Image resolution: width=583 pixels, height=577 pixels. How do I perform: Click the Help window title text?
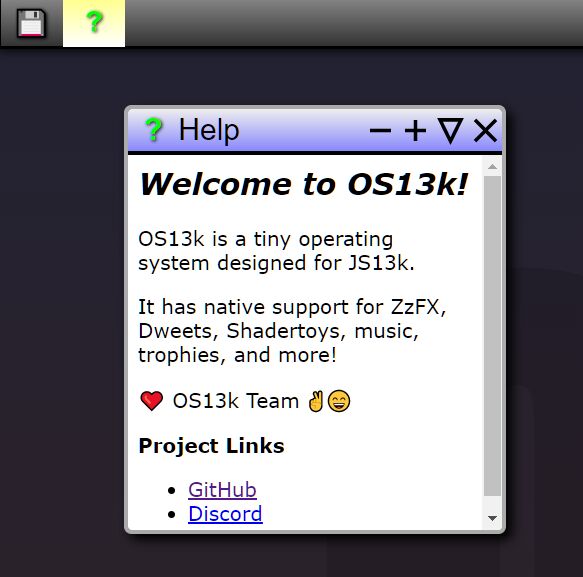209,130
